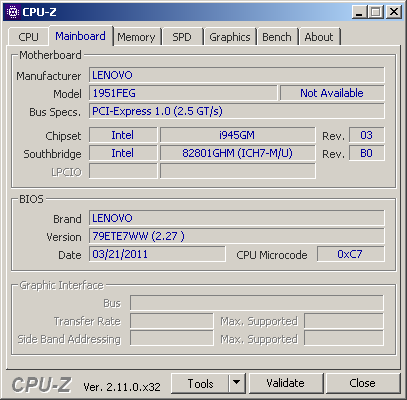Click the Southbridge Rev. value B0
Screen dimensions: 407x400
(x=366, y=153)
